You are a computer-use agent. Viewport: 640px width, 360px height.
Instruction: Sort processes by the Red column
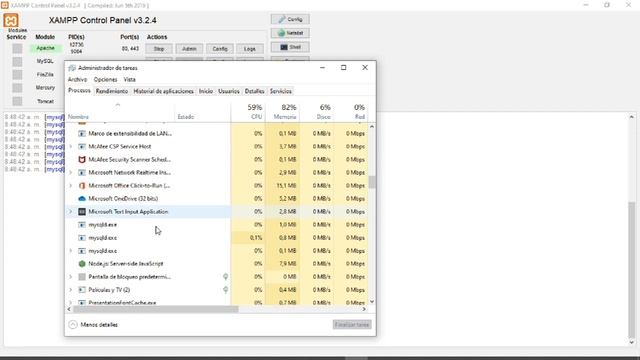(x=350, y=111)
